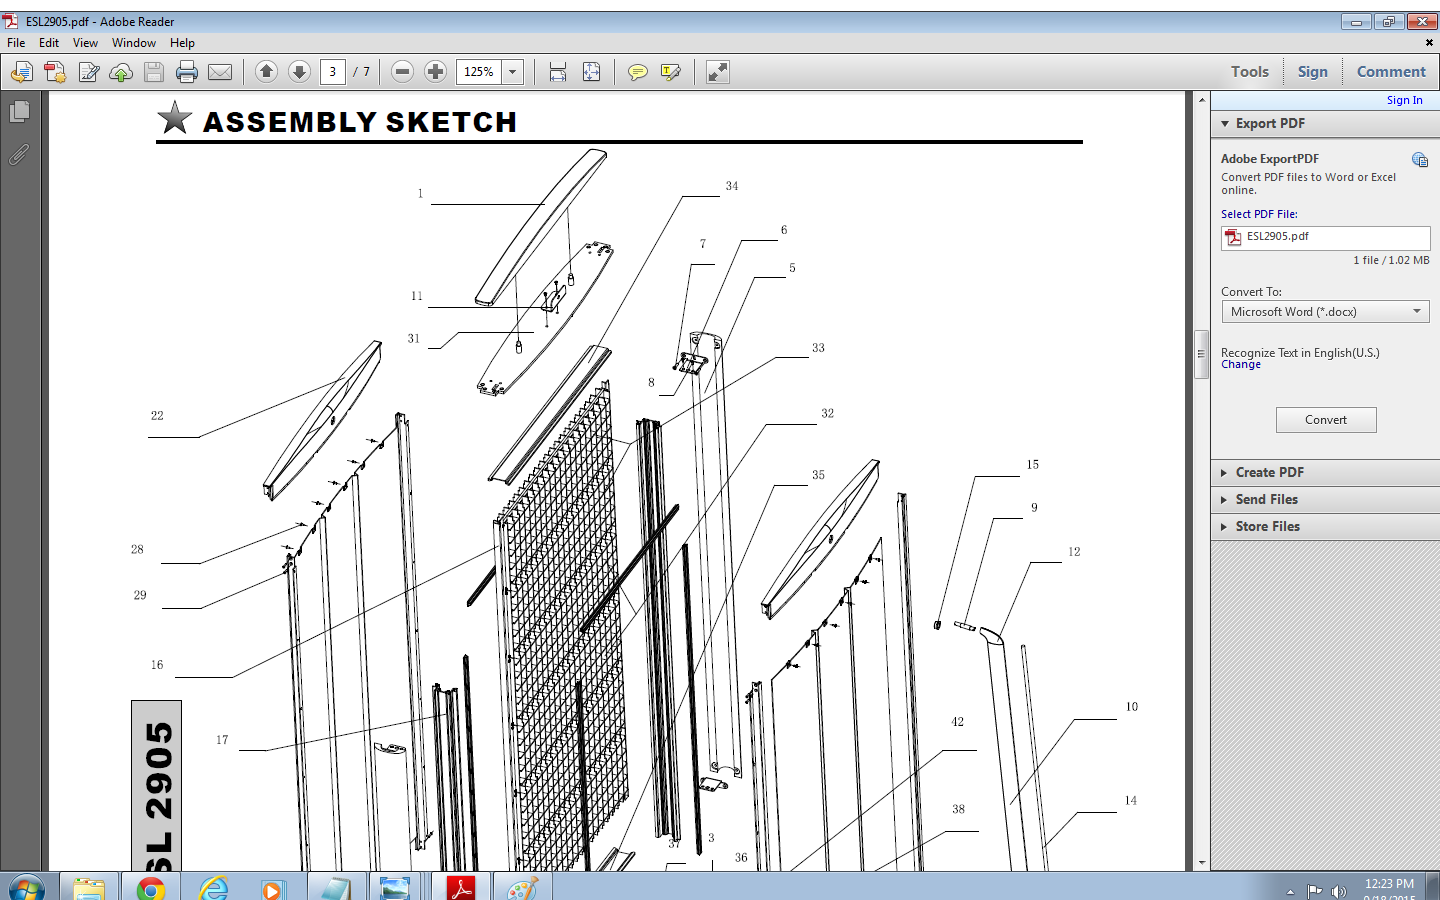The width and height of the screenshot is (1440, 900).
Task: Open Google Chrome from taskbar
Action: (151, 888)
